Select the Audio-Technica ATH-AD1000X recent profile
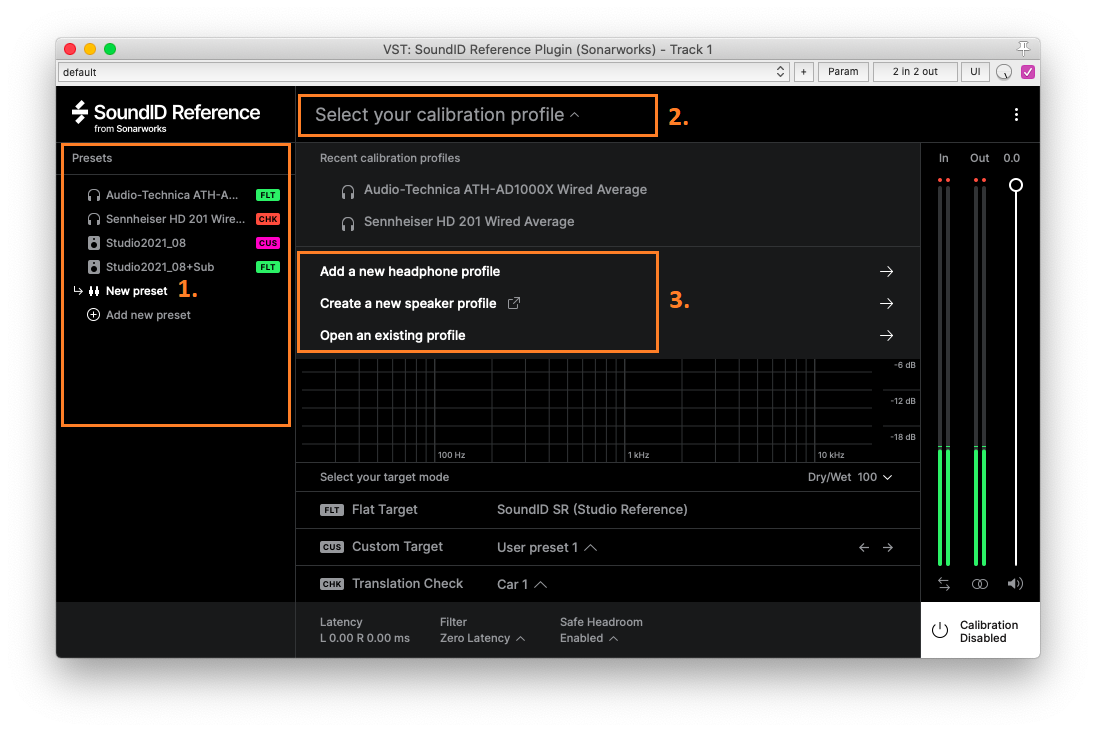This screenshot has height=732, width=1096. (x=506, y=189)
